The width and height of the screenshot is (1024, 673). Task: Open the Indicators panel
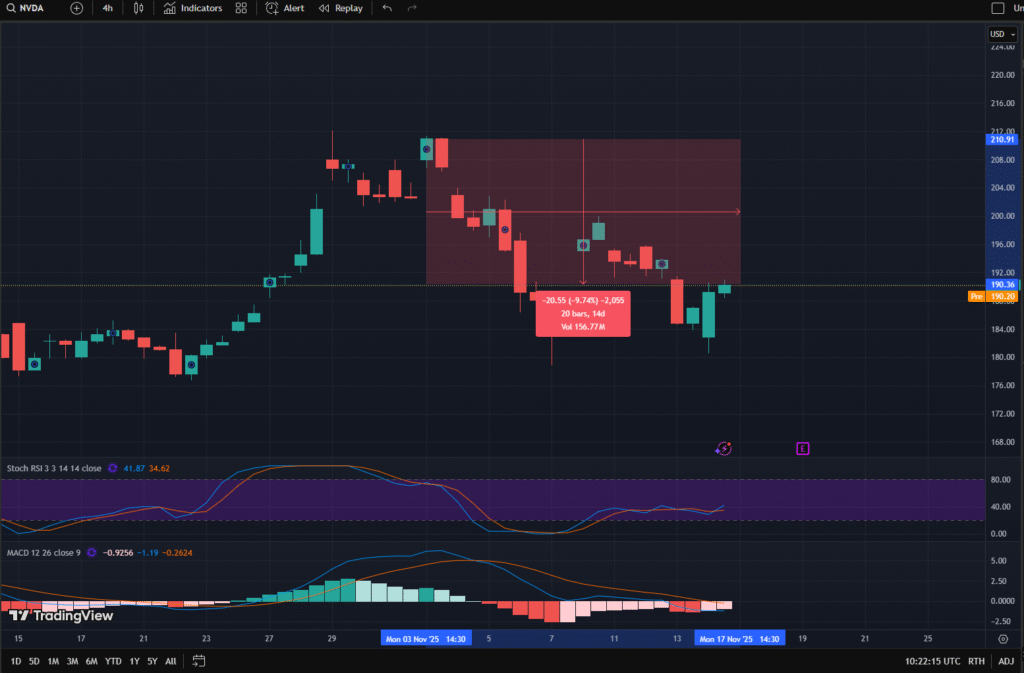click(193, 8)
